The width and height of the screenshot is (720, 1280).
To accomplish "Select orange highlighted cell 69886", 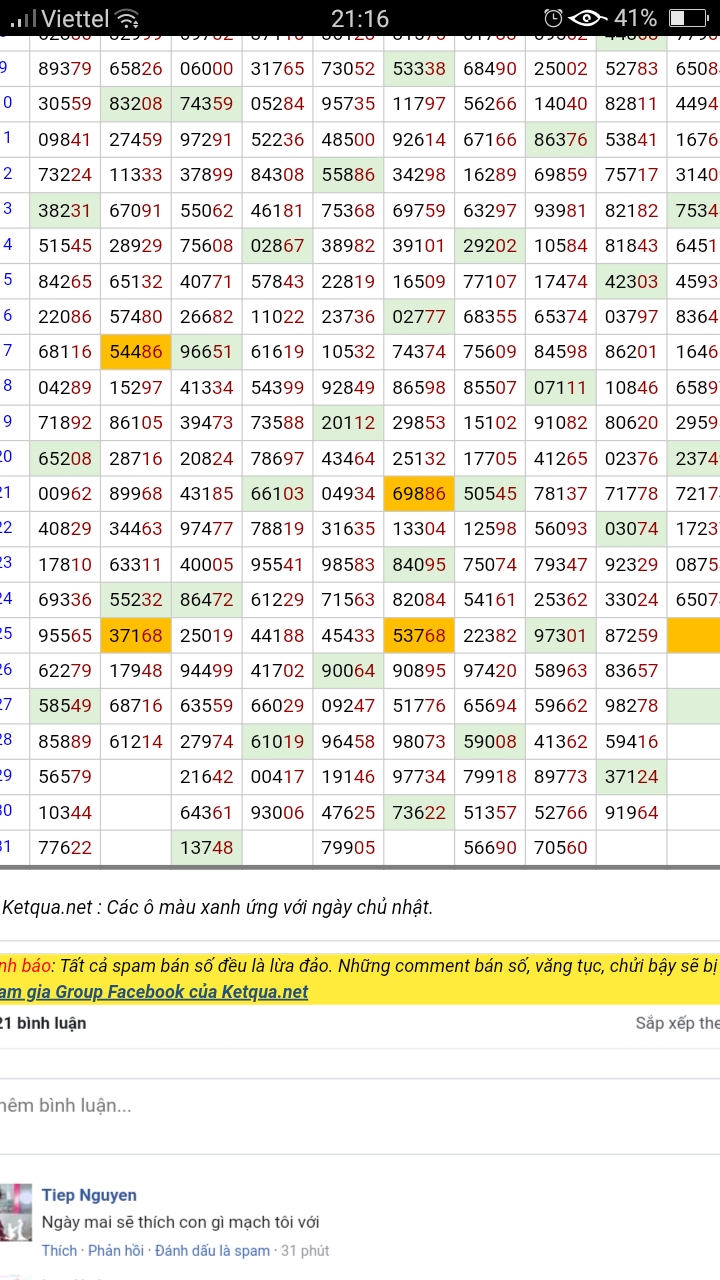I will pyautogui.click(x=419, y=493).
